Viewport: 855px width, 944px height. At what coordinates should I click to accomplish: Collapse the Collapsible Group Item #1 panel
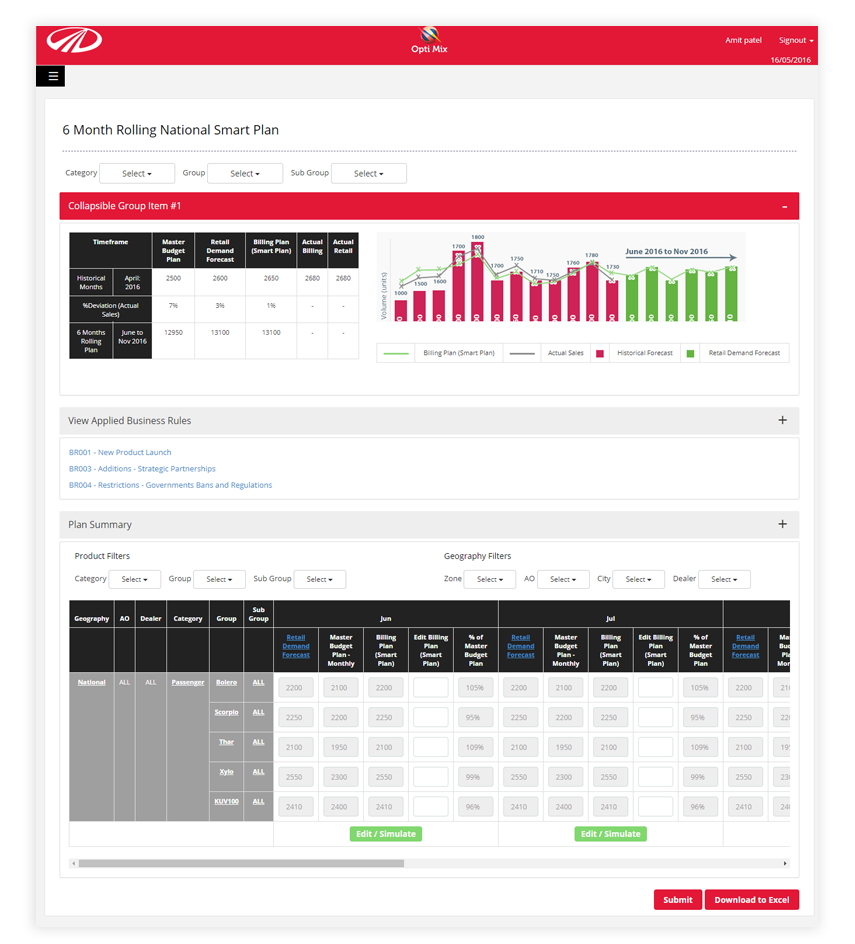(784, 206)
